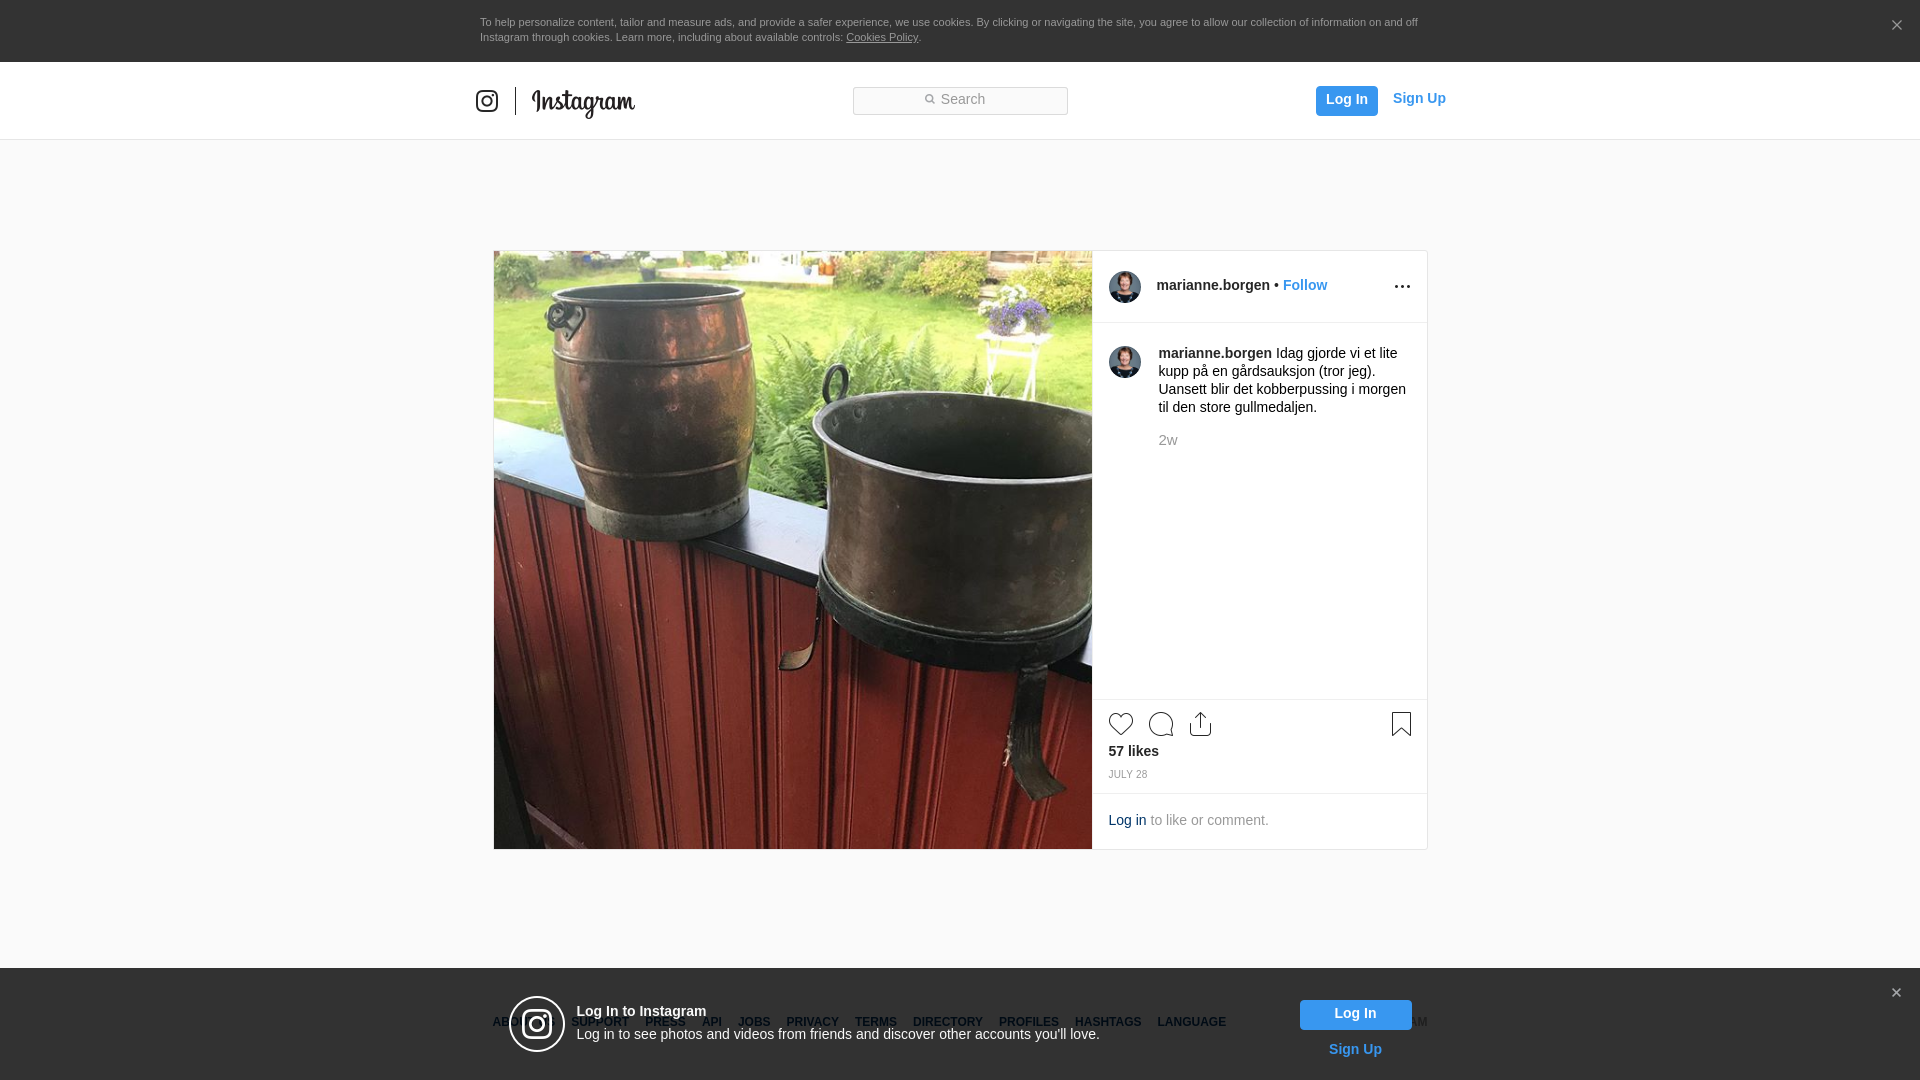
Task: Click Sign Up link in bottom banner
Action: pyautogui.click(x=1355, y=1049)
